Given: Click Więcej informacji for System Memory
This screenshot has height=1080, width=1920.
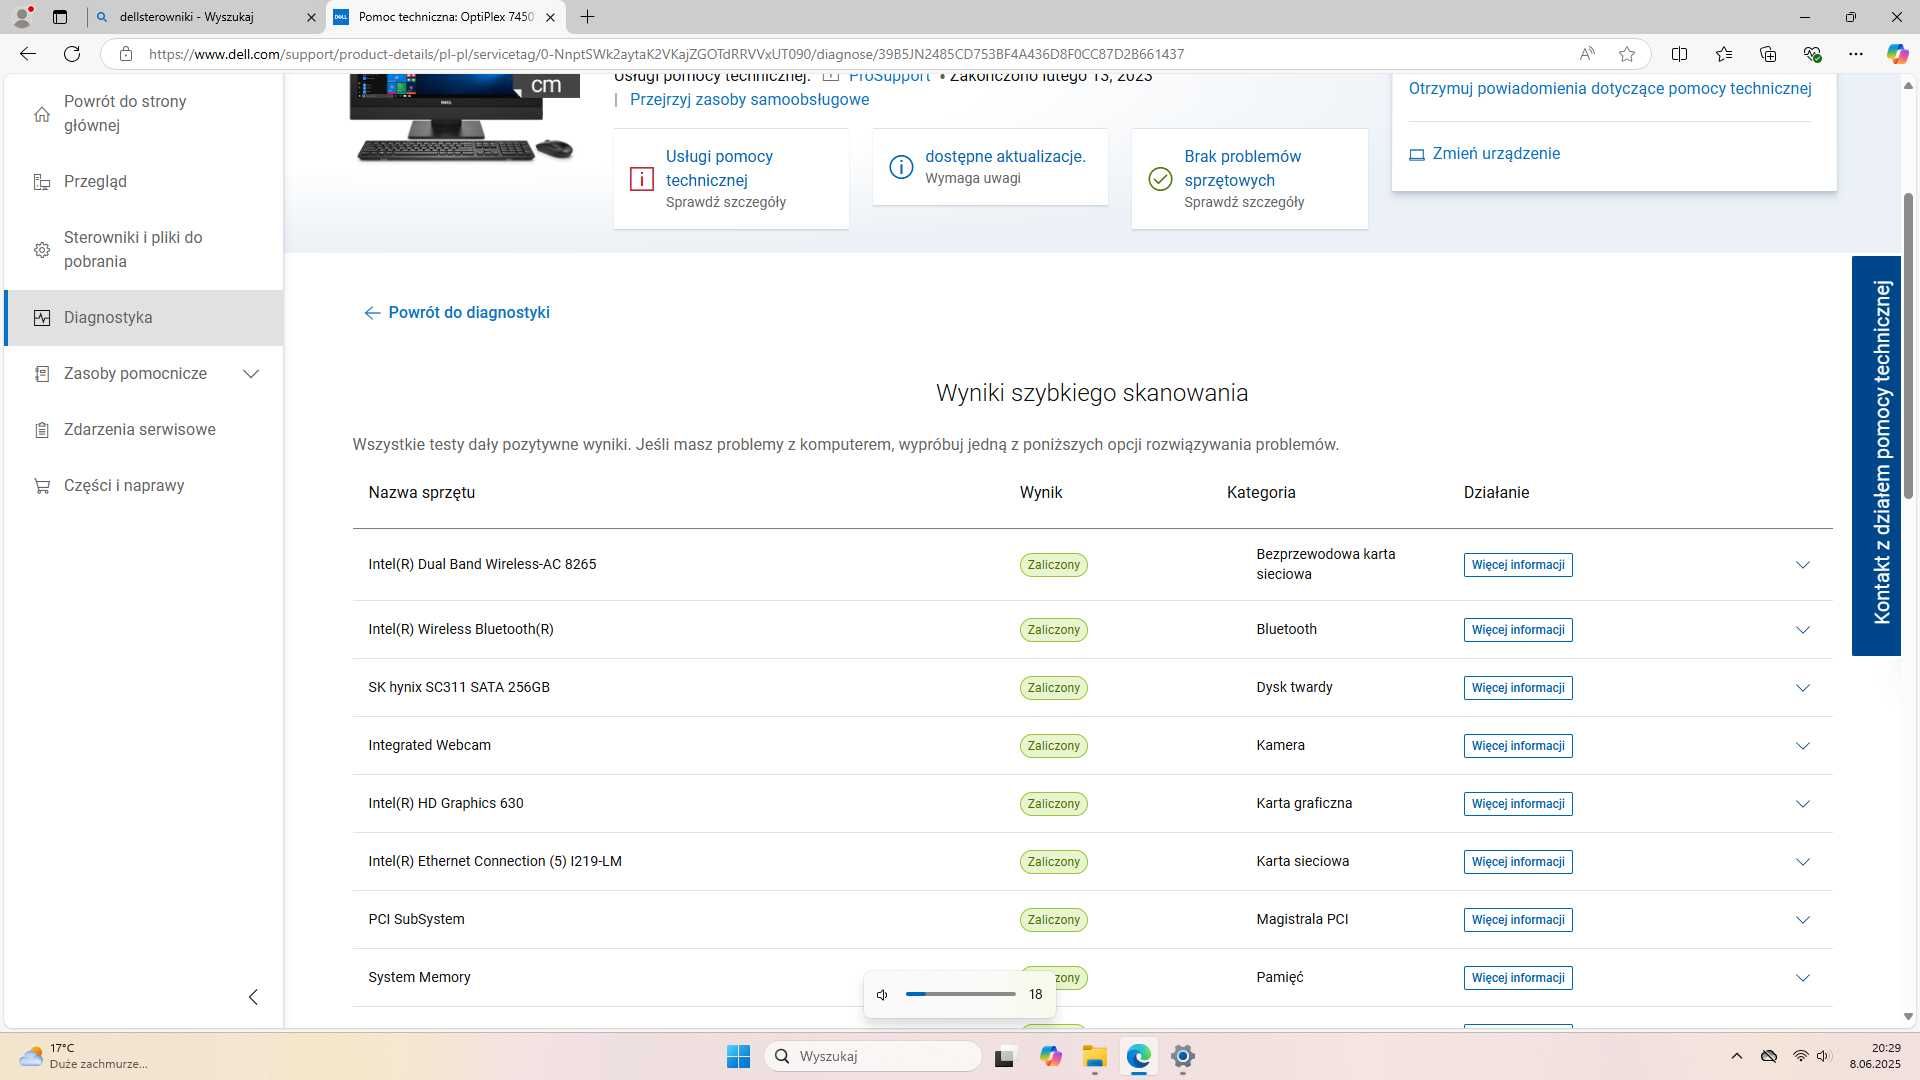Looking at the screenshot, I should point(1518,978).
